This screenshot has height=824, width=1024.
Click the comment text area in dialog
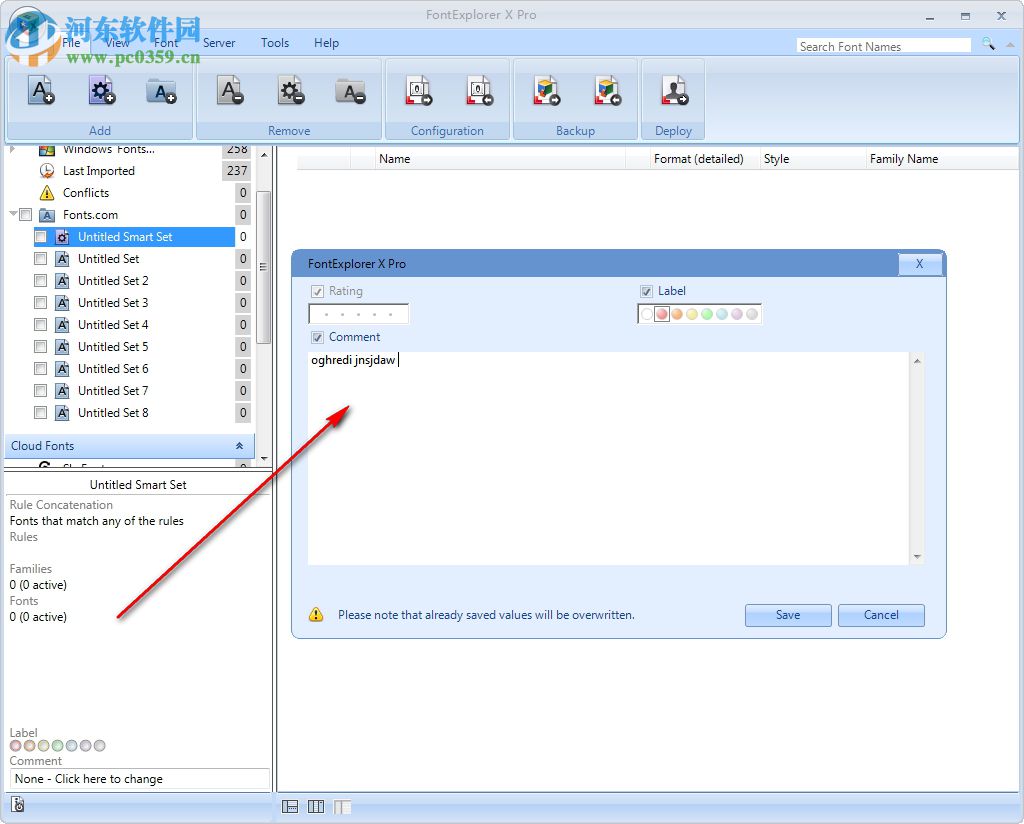pos(608,458)
